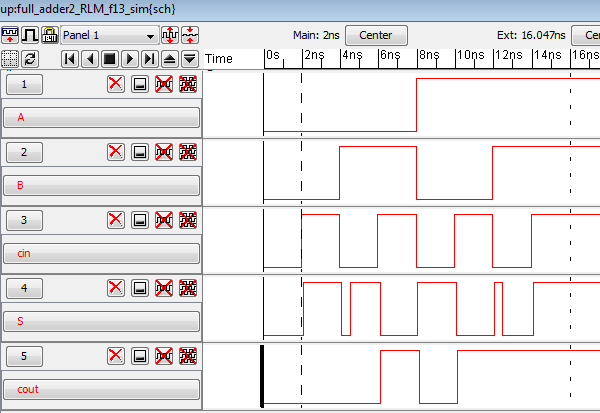
Task: Hide panel 2 with the minimize icon
Action: [140, 152]
